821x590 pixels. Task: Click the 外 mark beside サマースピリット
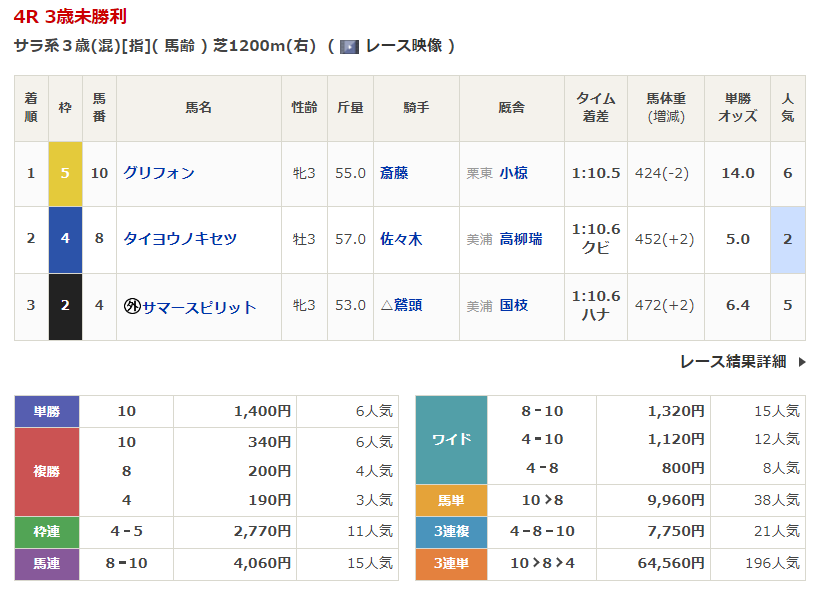coord(131,307)
